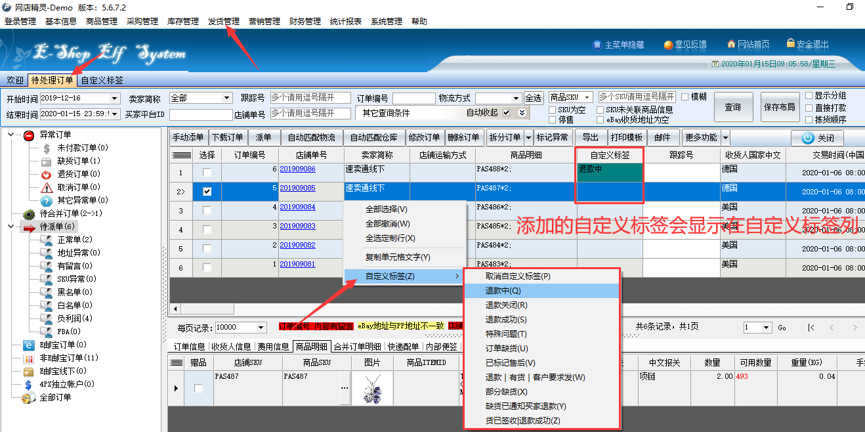Open the necklace product thumbnail image
865x432 pixels.
click(370, 389)
